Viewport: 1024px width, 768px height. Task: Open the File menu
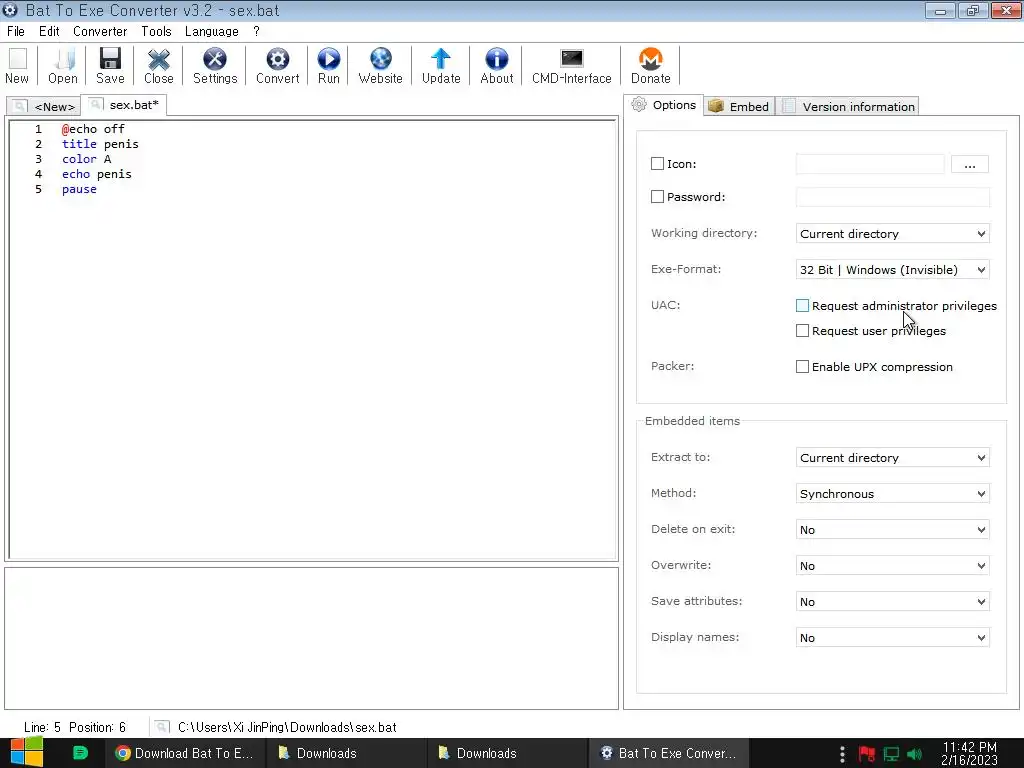click(x=16, y=31)
